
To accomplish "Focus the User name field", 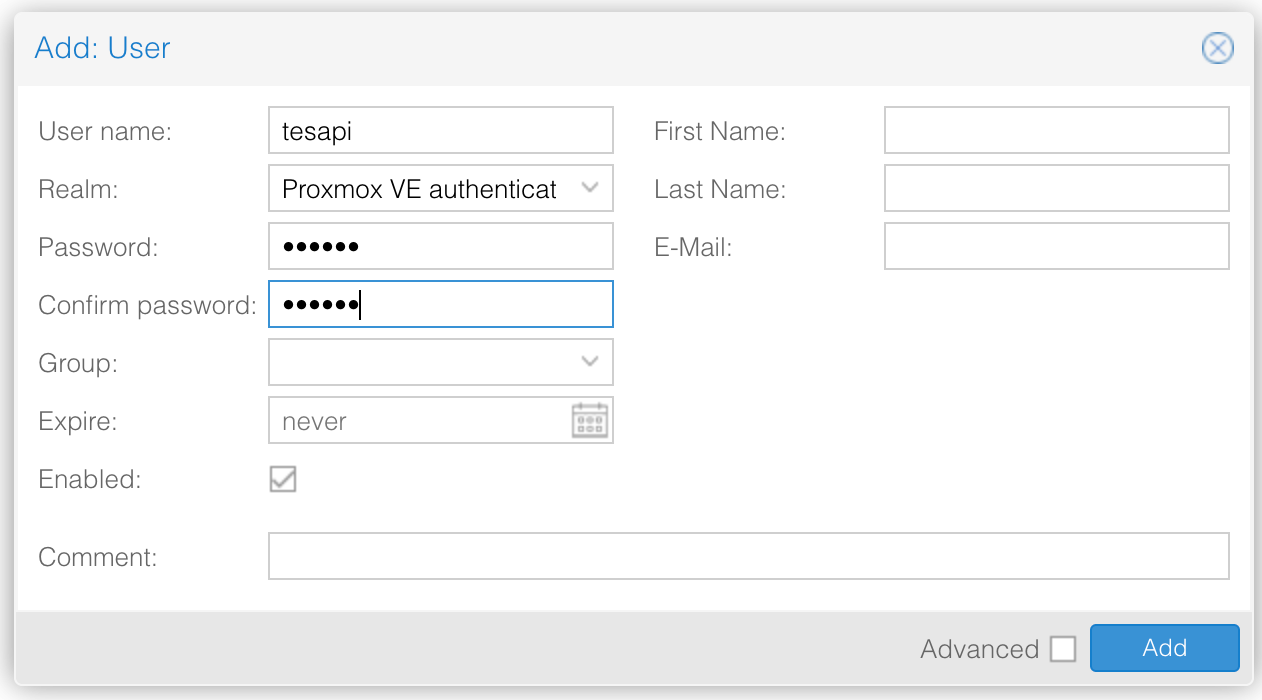I will [x=440, y=131].
